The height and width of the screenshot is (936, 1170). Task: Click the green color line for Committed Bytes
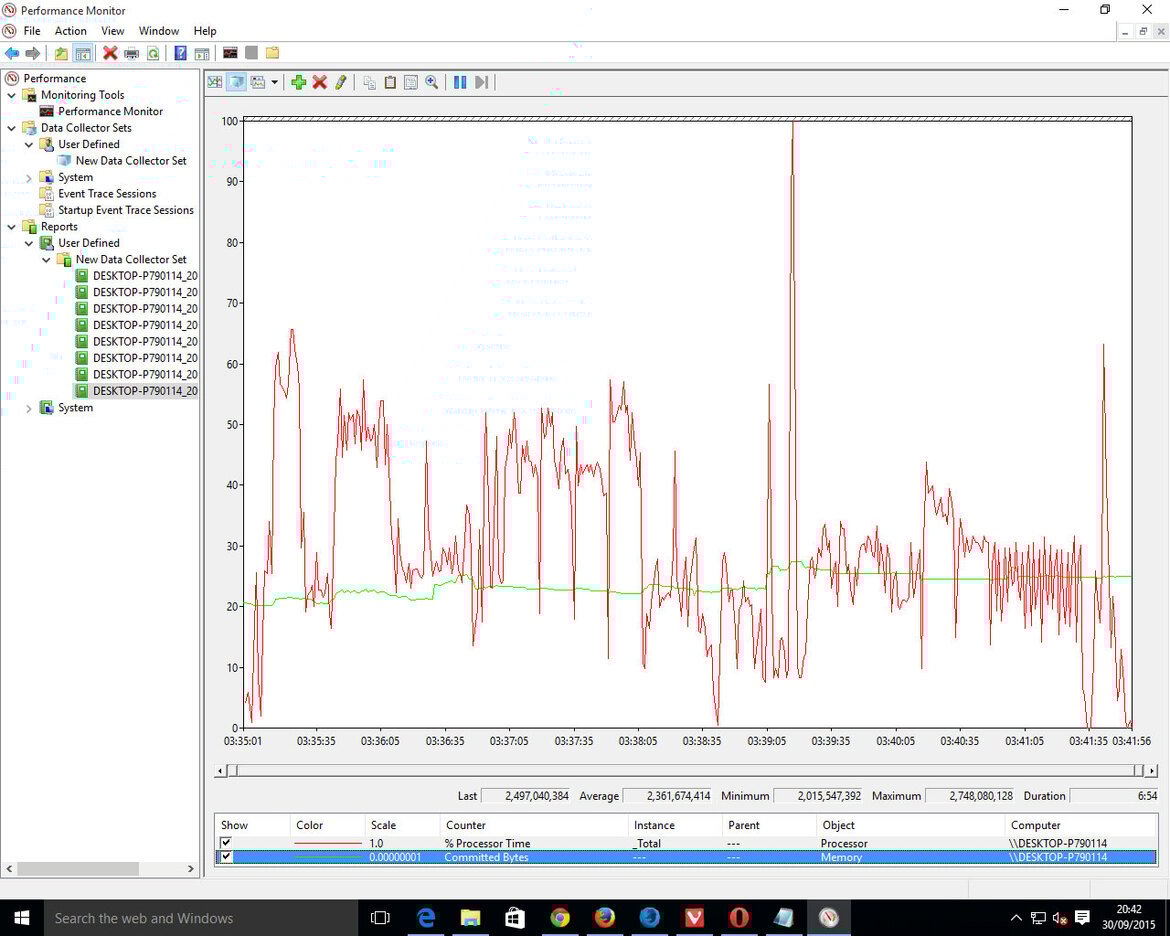tap(328, 857)
